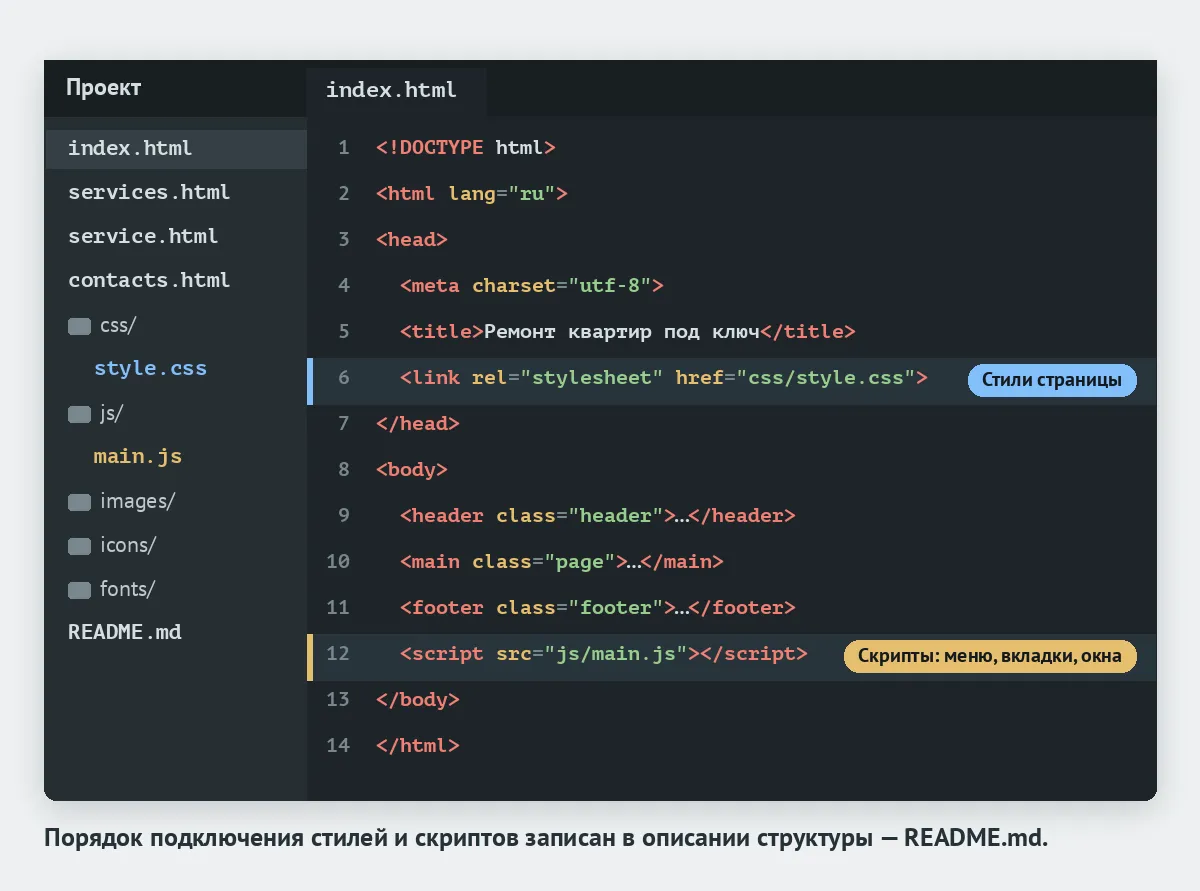Open index.html in the project tree
Screen dimensions: 1200x891
pos(176,149)
